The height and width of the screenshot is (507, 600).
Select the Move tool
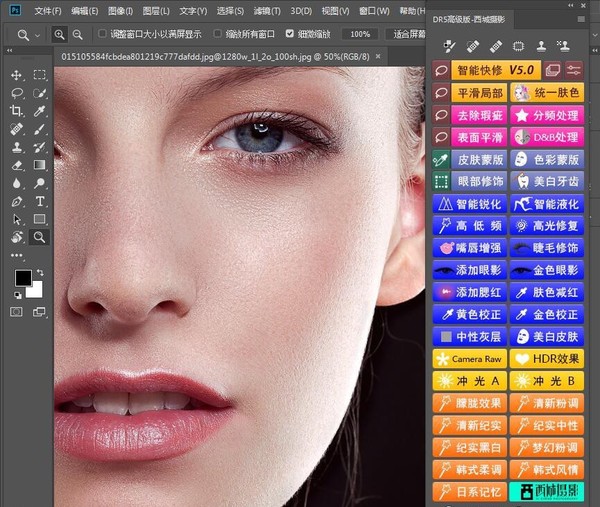click(x=17, y=75)
